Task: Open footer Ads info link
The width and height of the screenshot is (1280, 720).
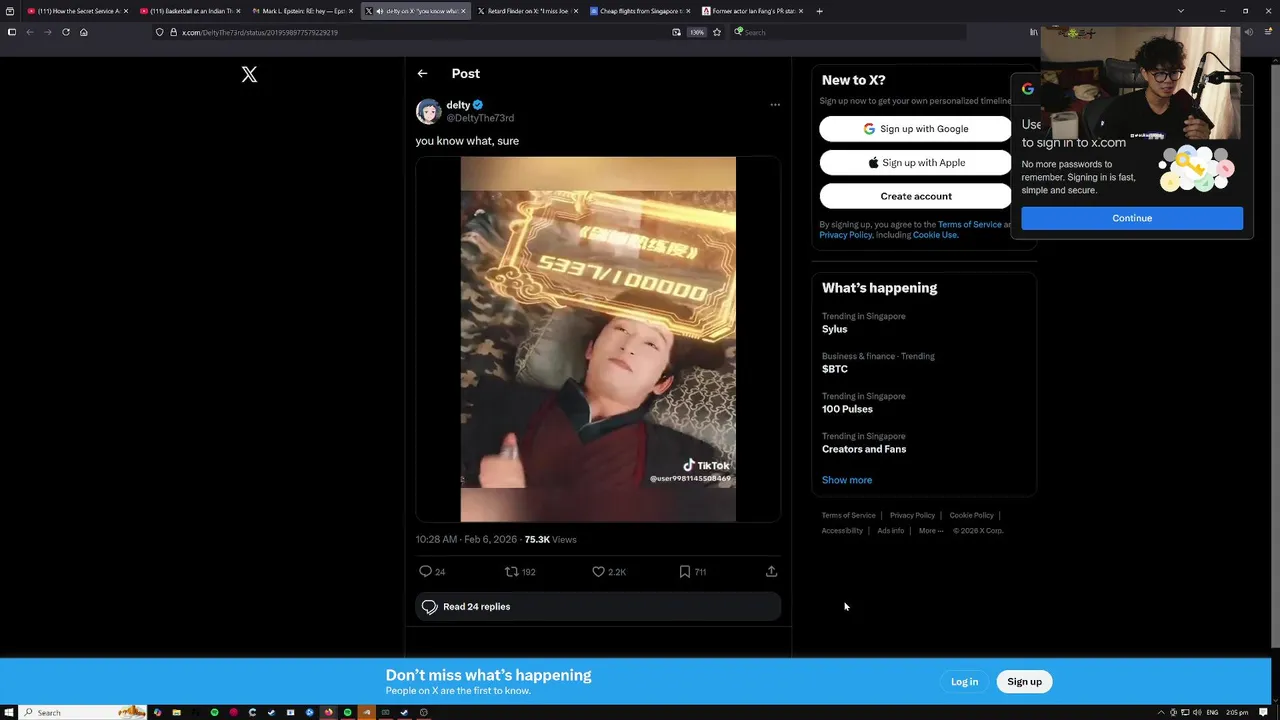Action: pos(890,531)
